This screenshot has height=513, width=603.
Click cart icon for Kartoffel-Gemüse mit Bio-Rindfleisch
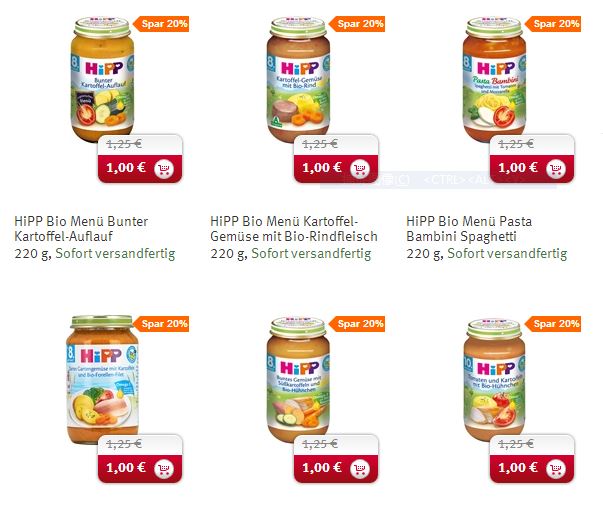(360, 168)
